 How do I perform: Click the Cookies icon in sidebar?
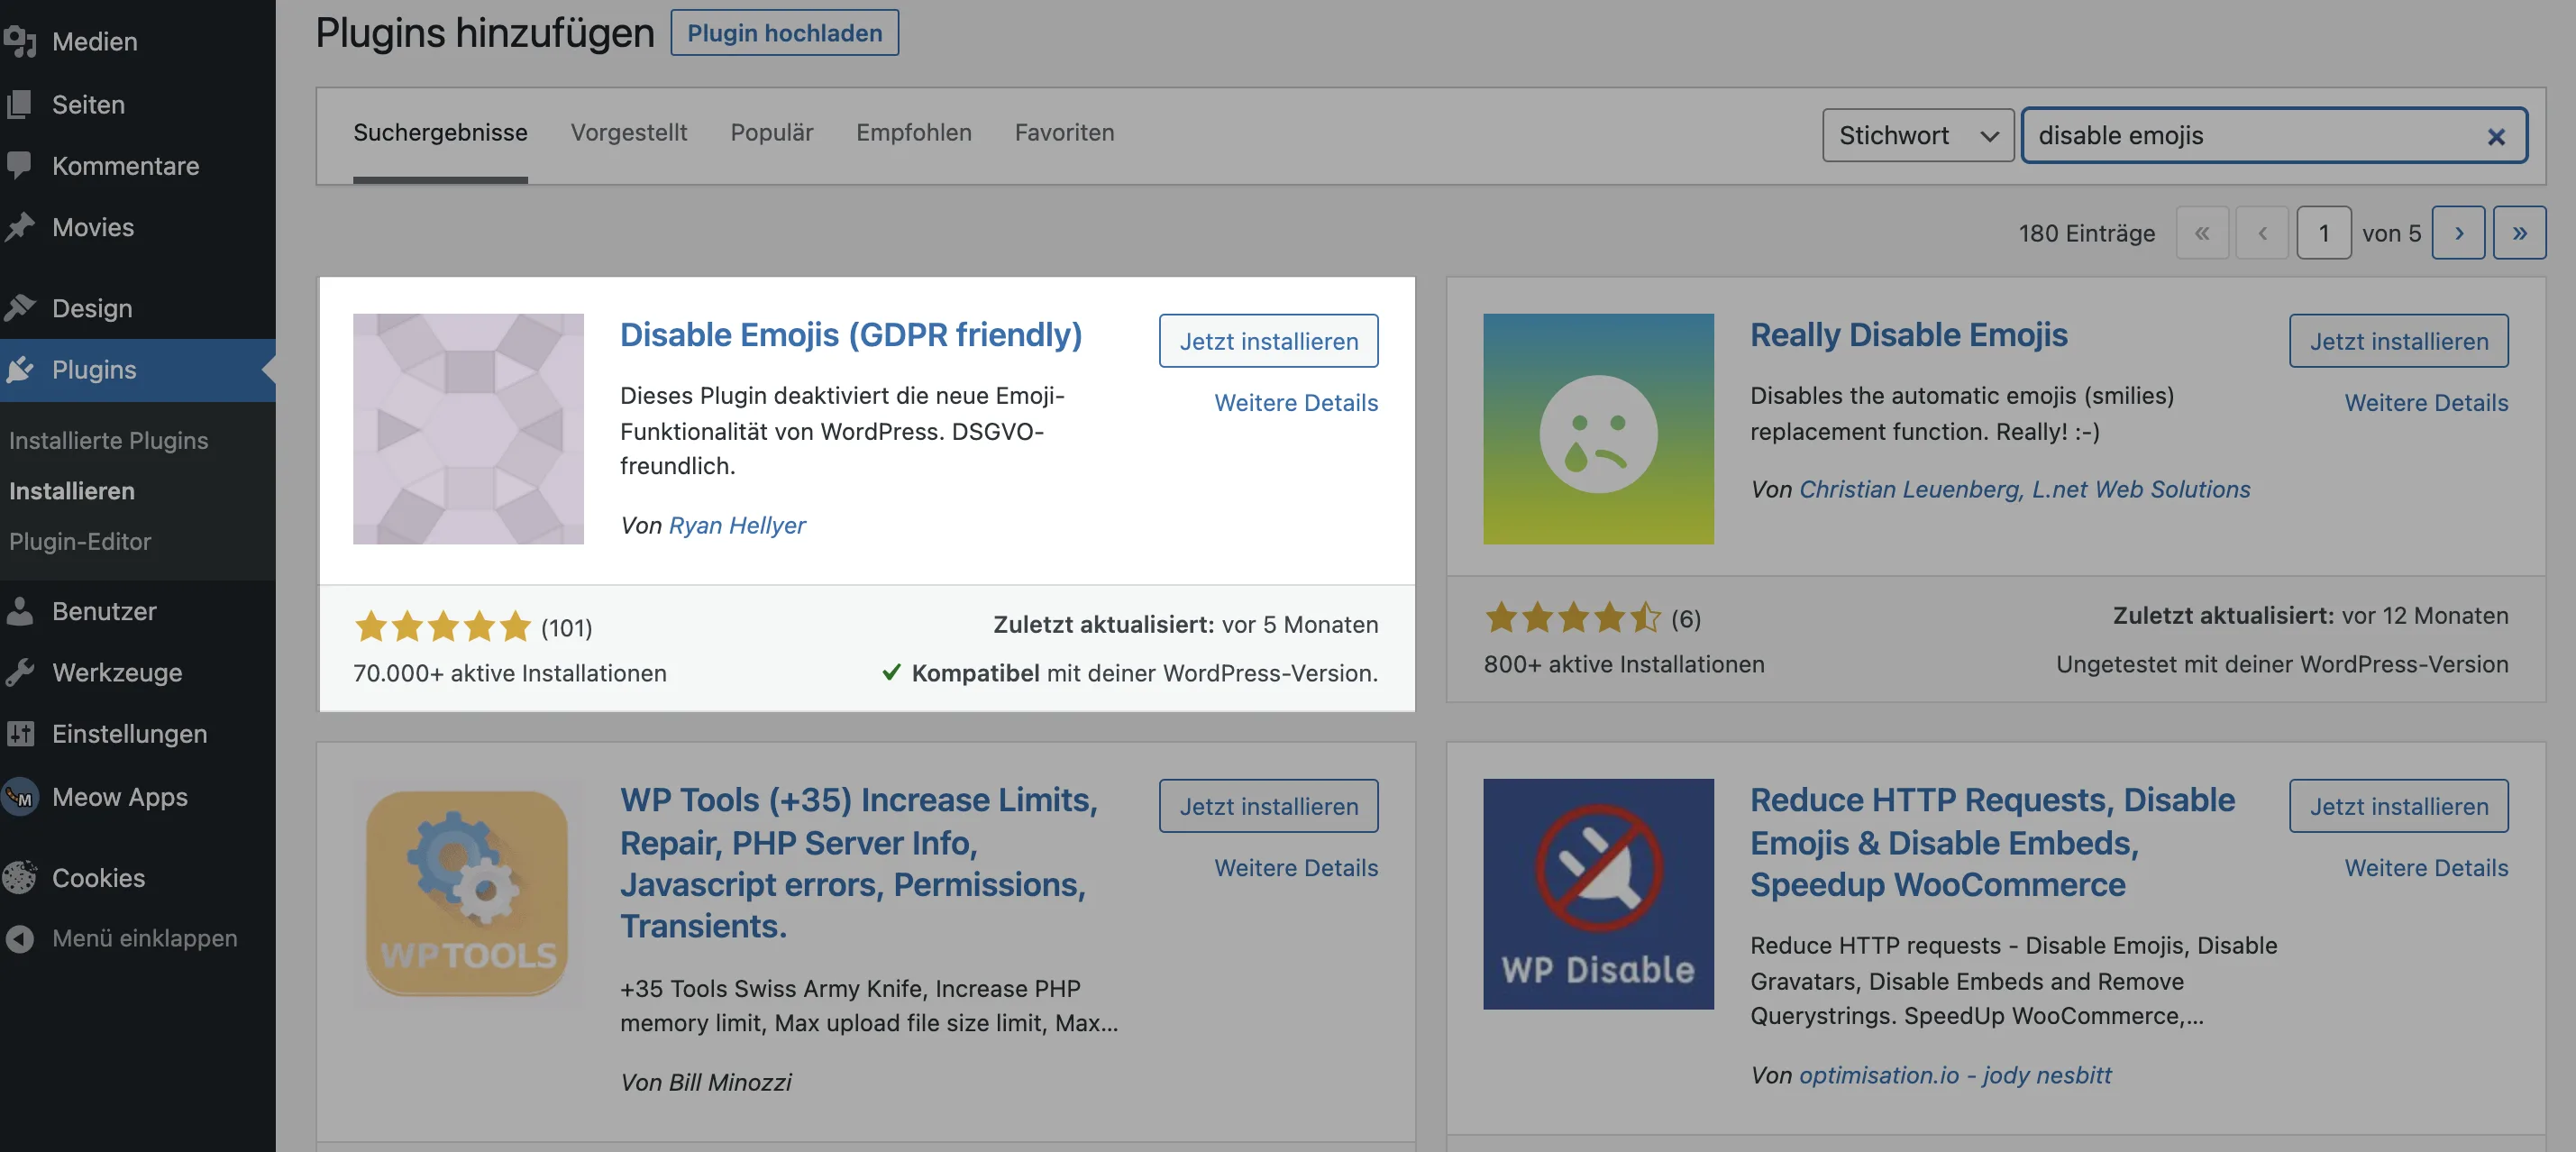tap(19, 877)
